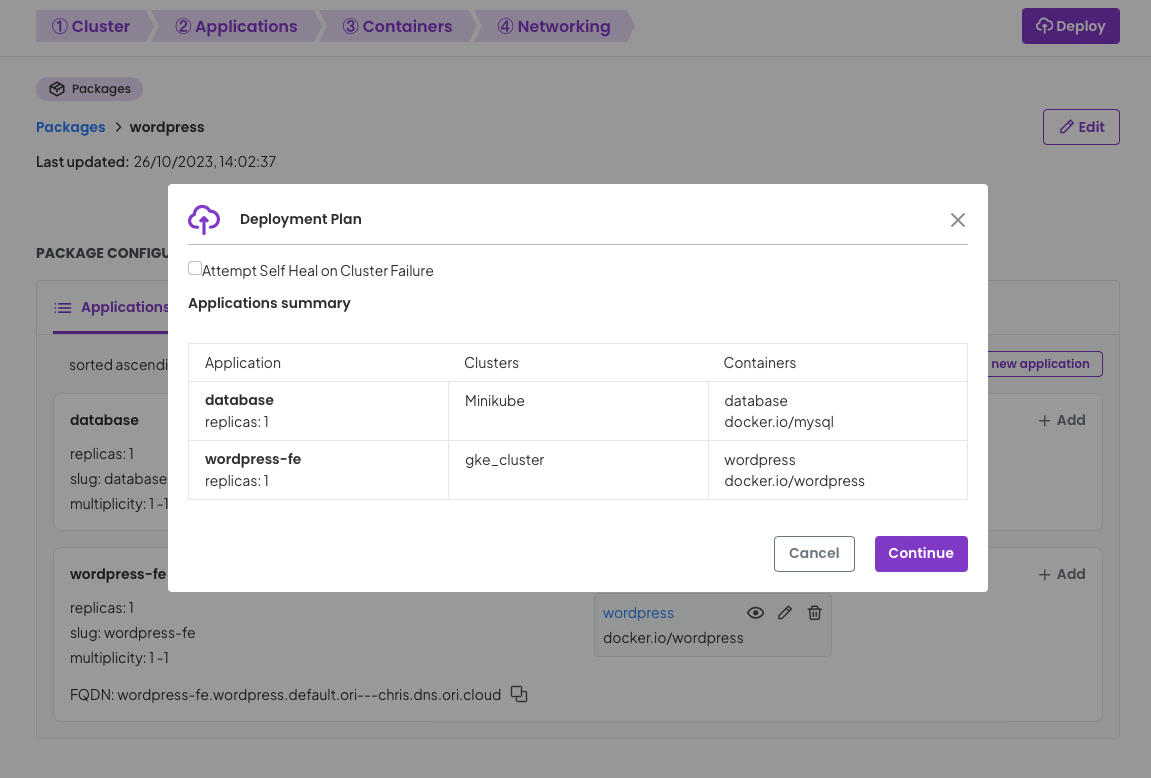Click docker.io/mysql in the summary table
Image resolution: width=1151 pixels, height=778 pixels.
pyautogui.click(x=779, y=422)
